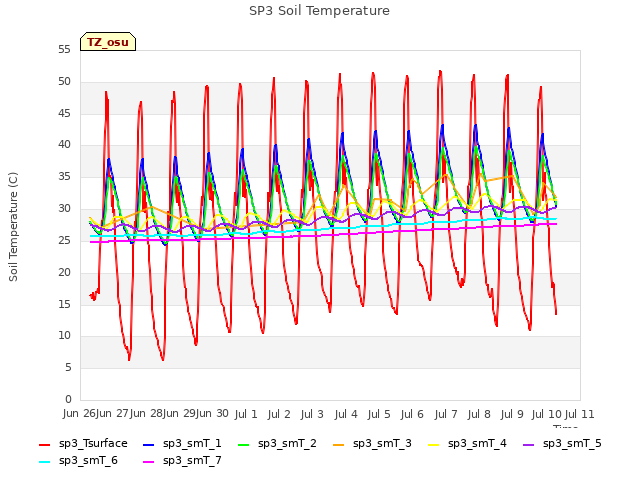Screen dimensions: 640x480
Task: Click the chart title SP3 Soil Temperature
Action: pos(320,11)
